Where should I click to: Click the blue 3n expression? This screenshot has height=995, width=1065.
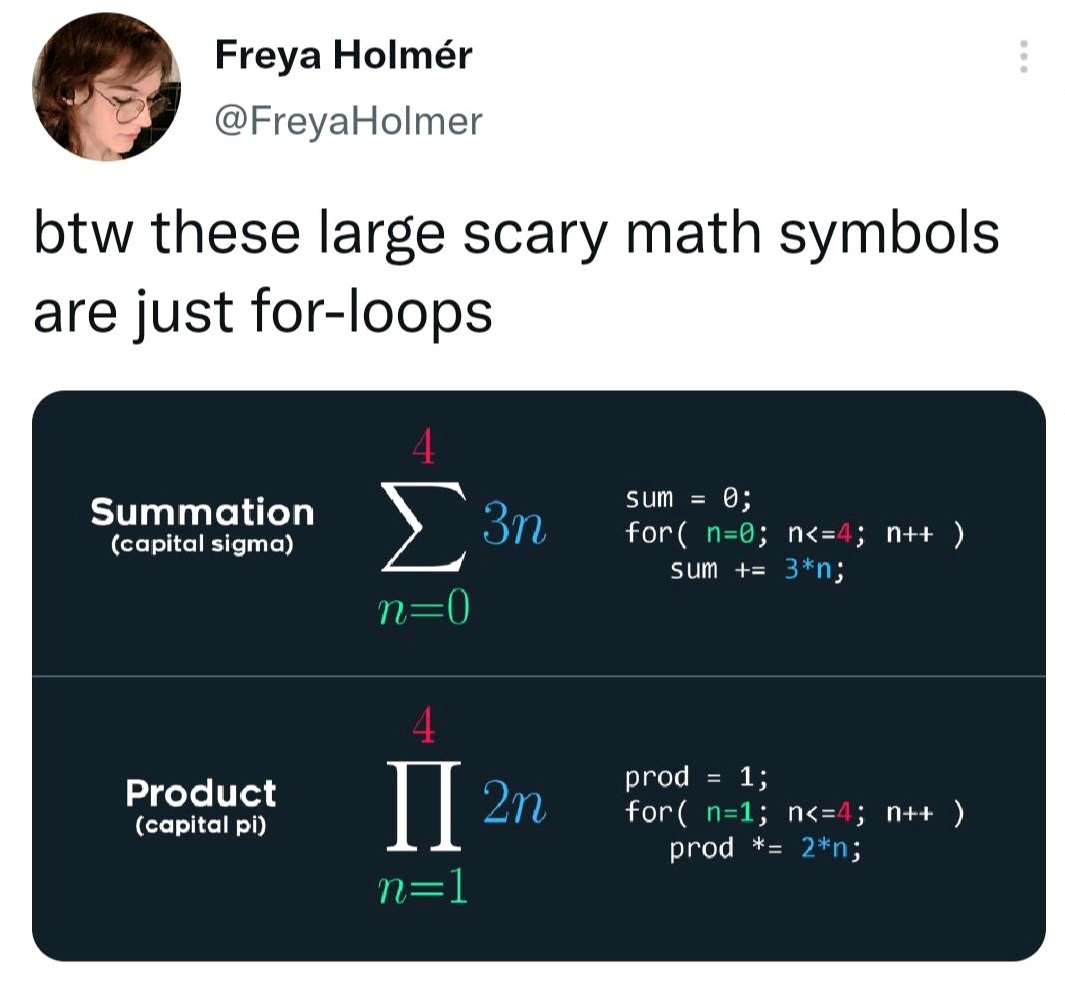514,523
